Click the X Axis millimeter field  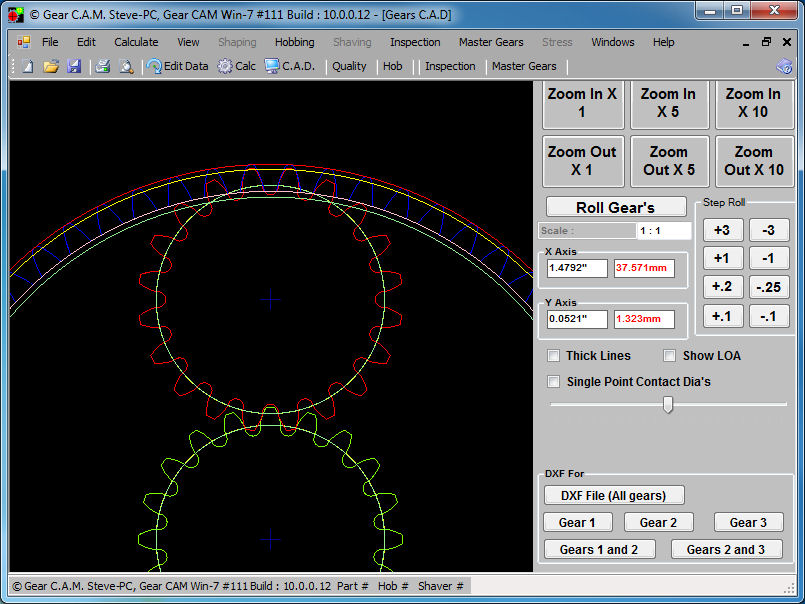click(644, 268)
